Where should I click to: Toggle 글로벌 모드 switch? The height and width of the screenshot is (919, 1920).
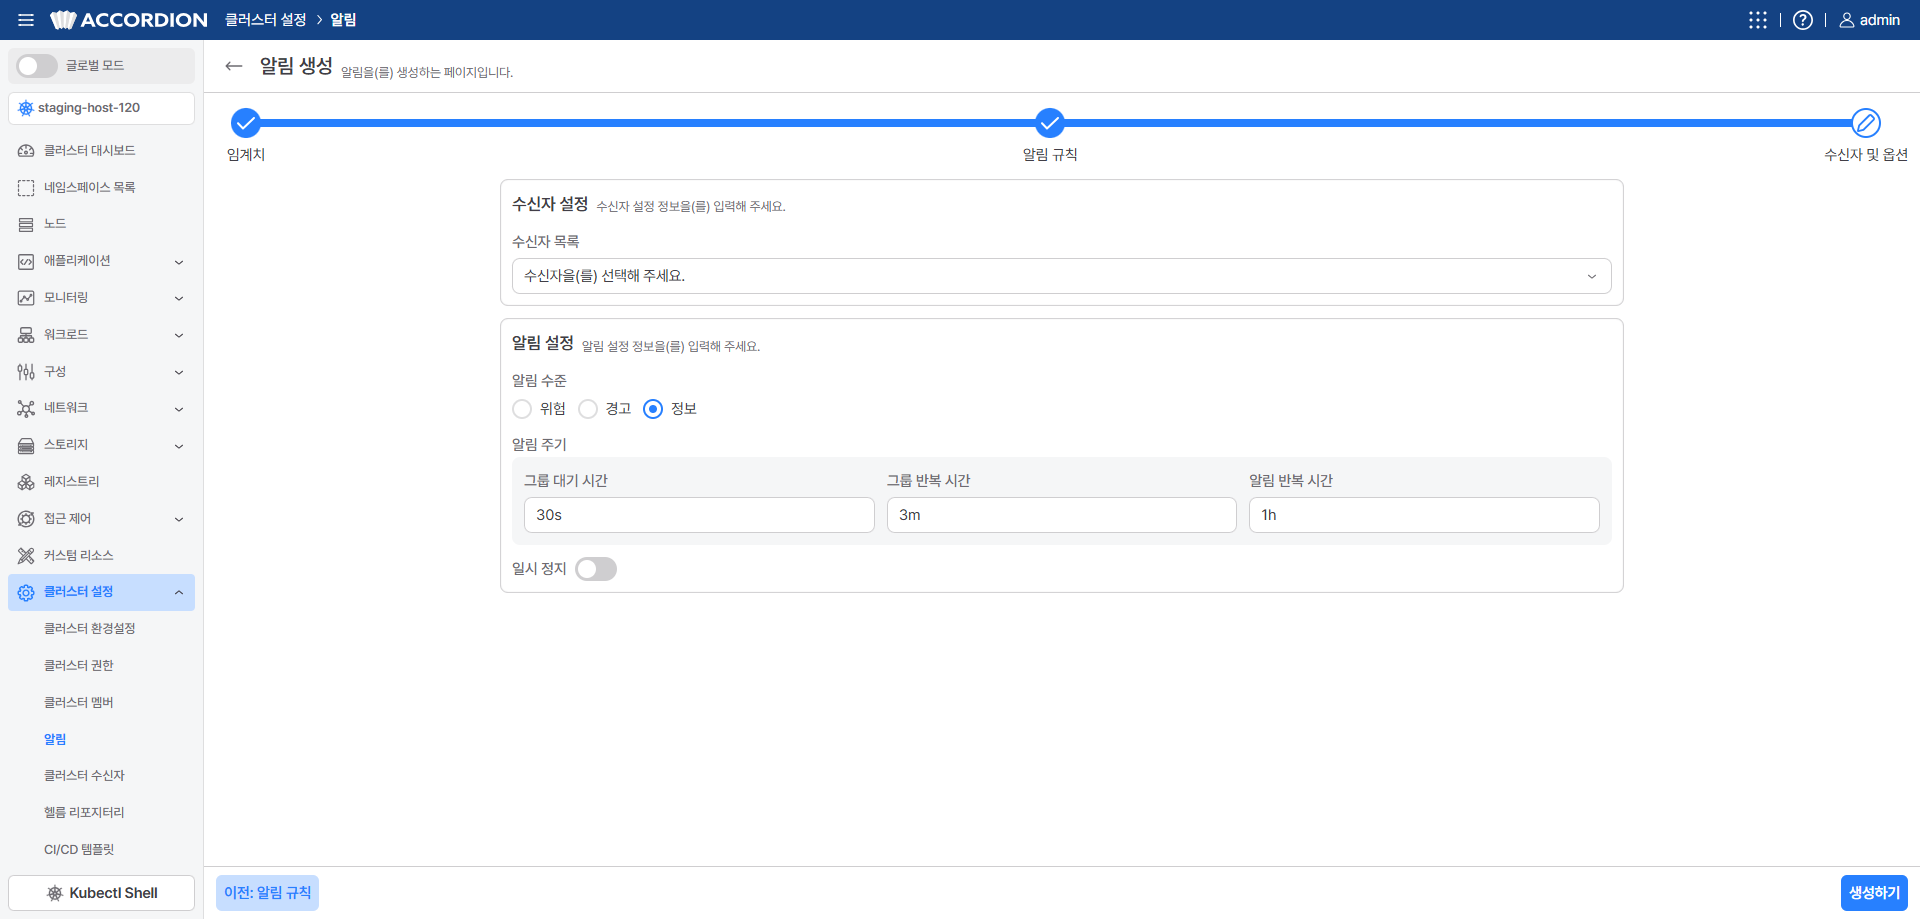click(x=37, y=66)
